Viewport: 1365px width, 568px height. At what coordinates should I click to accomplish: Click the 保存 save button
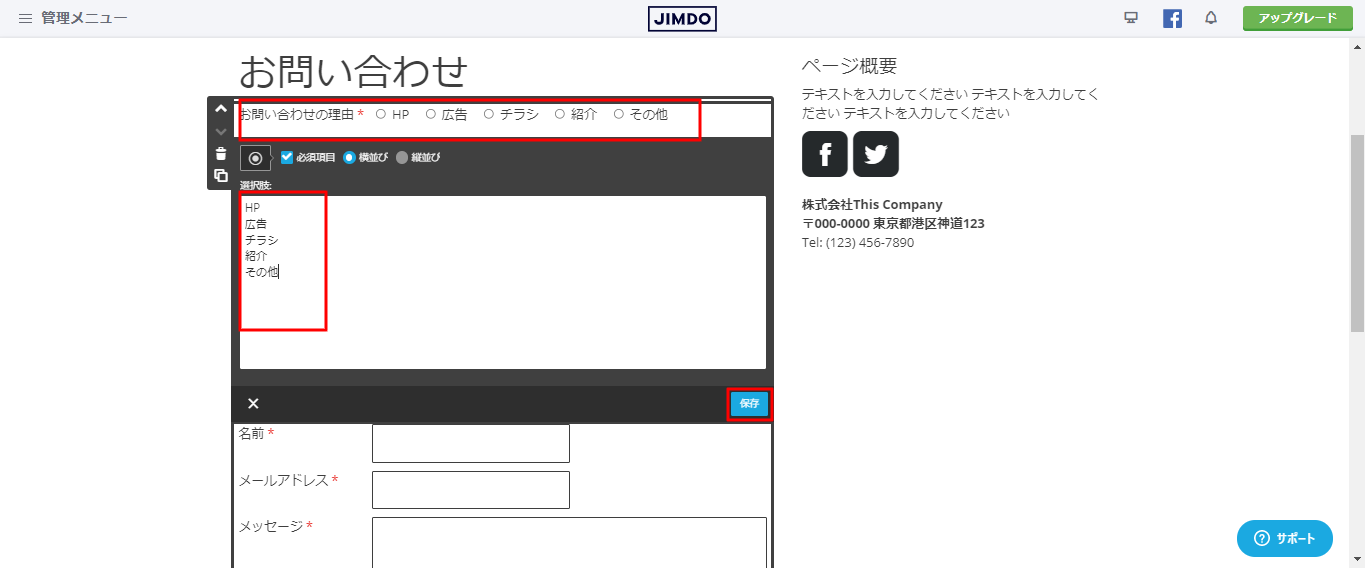(749, 403)
